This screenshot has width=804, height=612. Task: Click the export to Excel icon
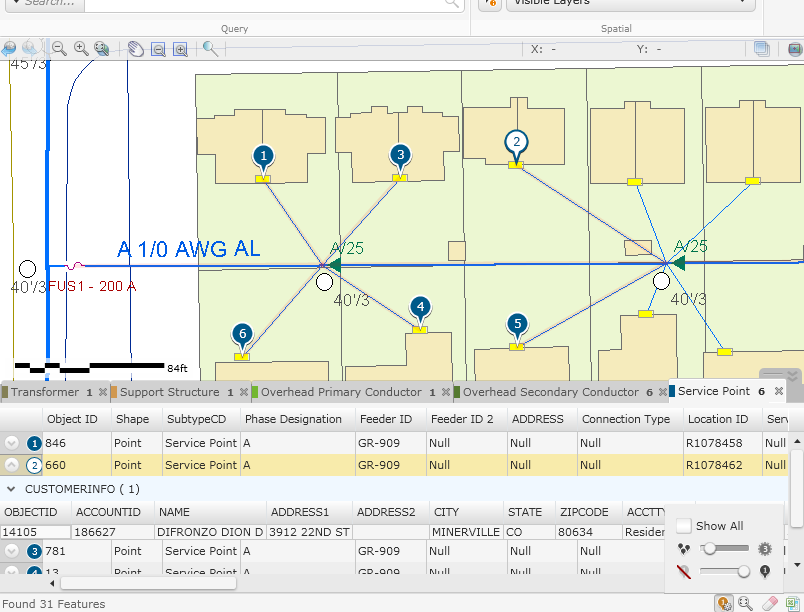tap(792, 603)
